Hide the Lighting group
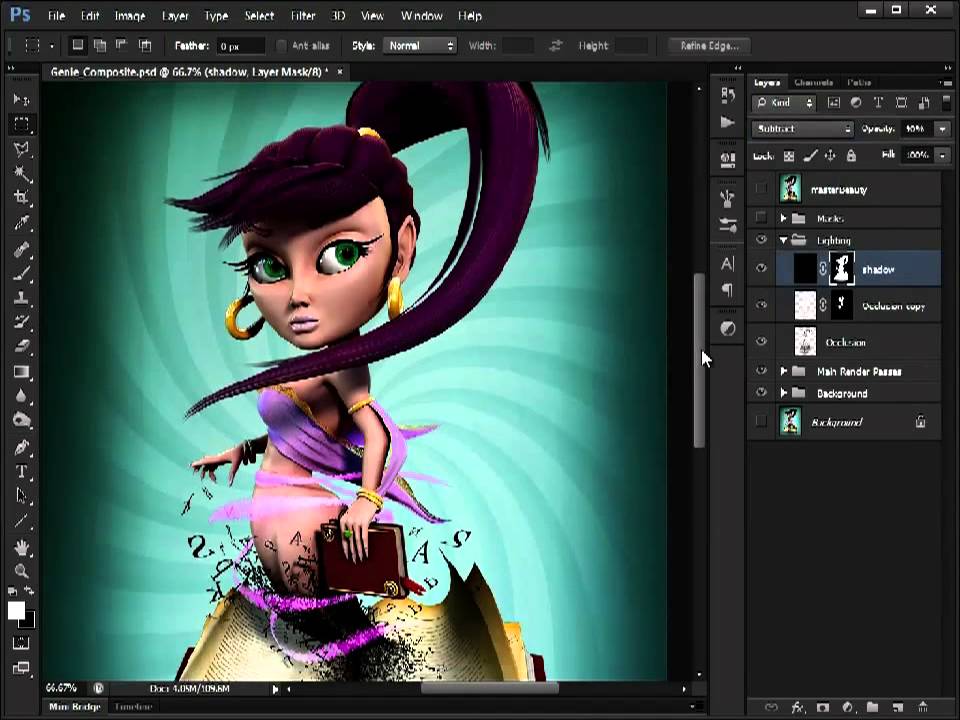 761,240
